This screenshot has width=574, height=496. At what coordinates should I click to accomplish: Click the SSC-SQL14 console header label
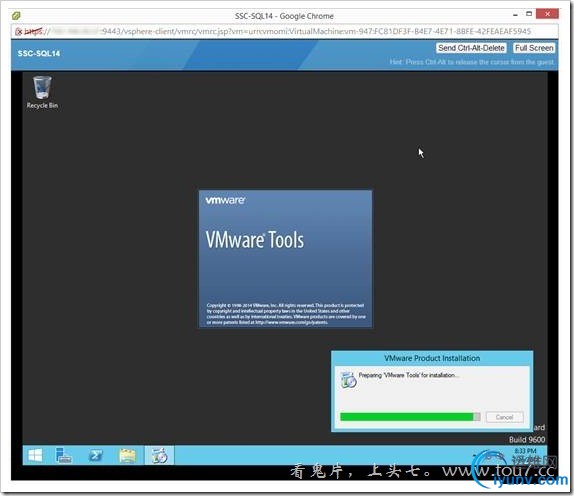[39, 53]
